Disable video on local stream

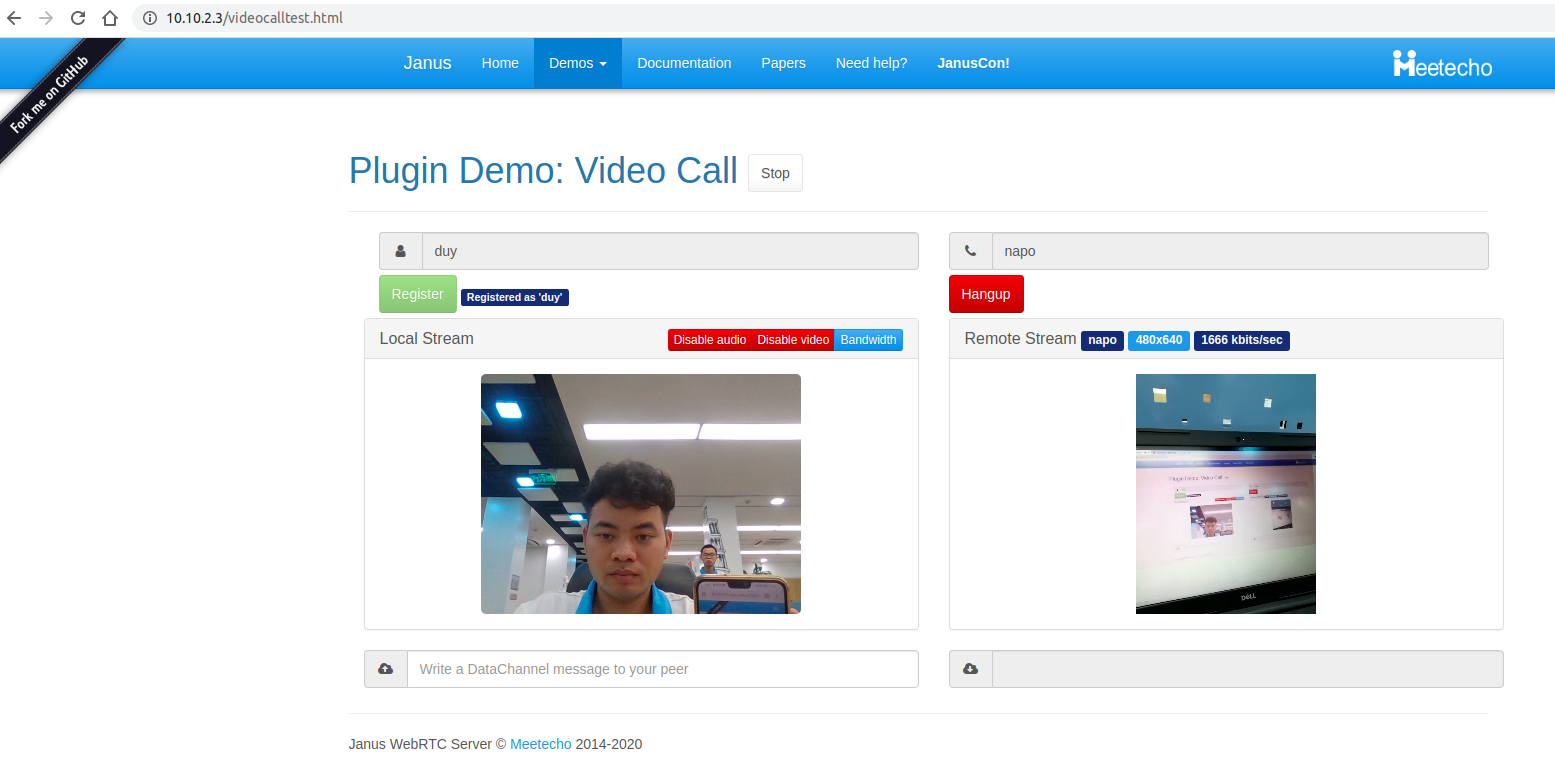(x=792, y=340)
